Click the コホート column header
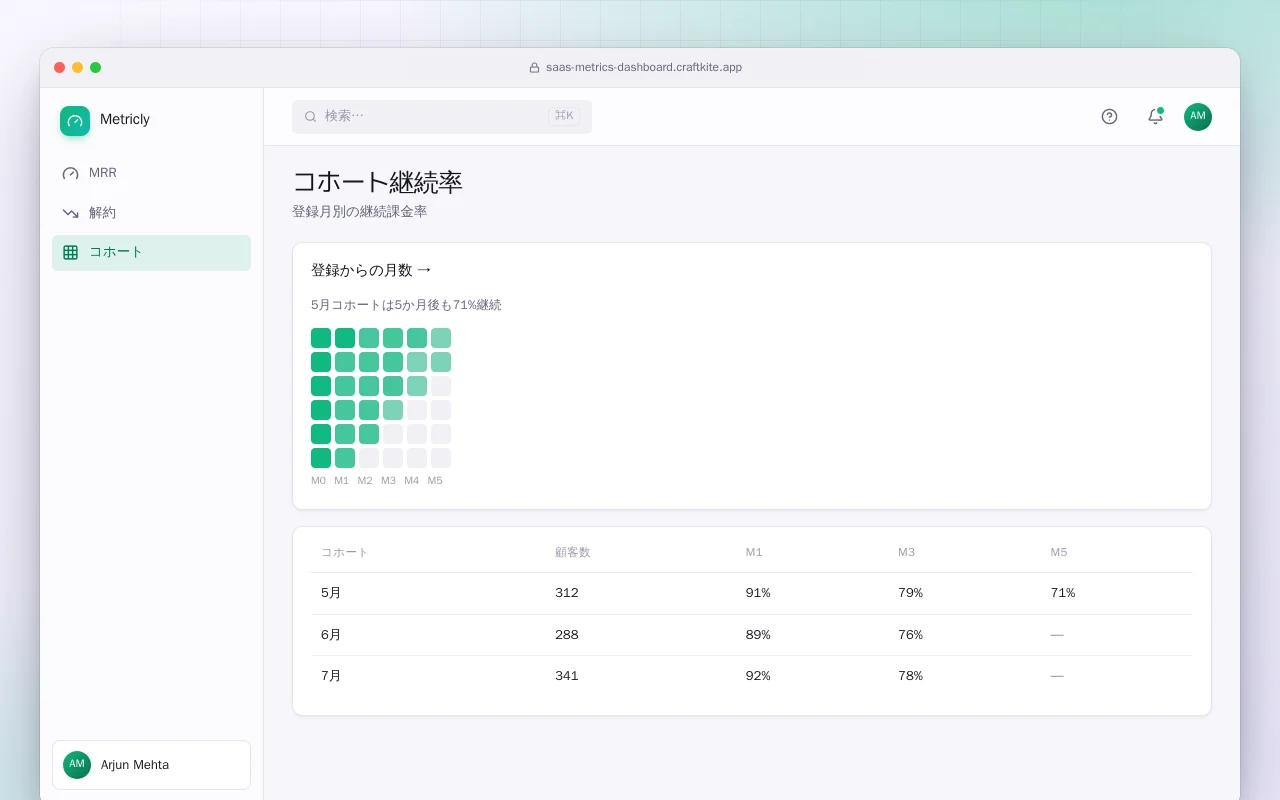The image size is (1280, 800). pyautogui.click(x=344, y=552)
